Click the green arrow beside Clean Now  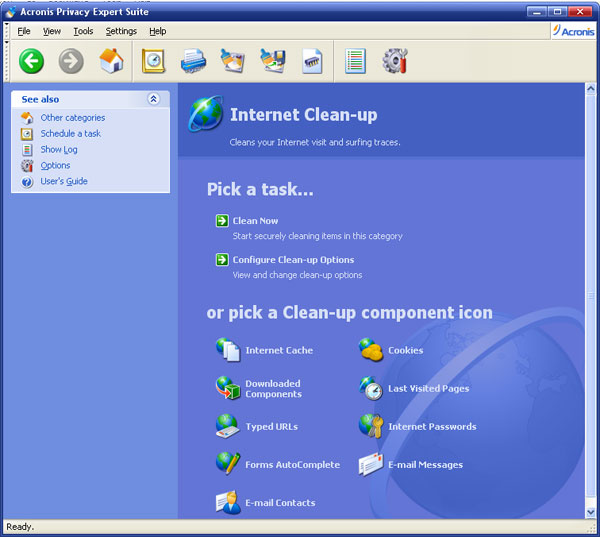click(x=222, y=221)
